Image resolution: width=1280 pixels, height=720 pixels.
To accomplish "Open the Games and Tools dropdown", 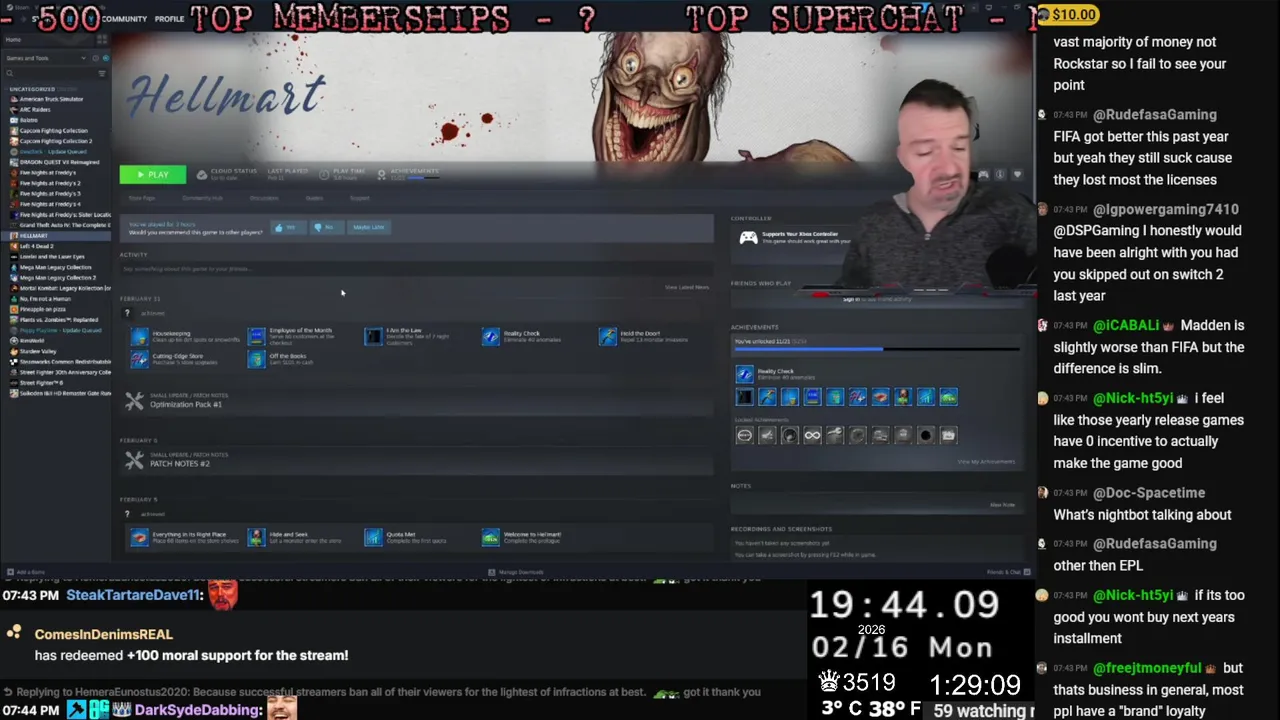I will (46, 58).
